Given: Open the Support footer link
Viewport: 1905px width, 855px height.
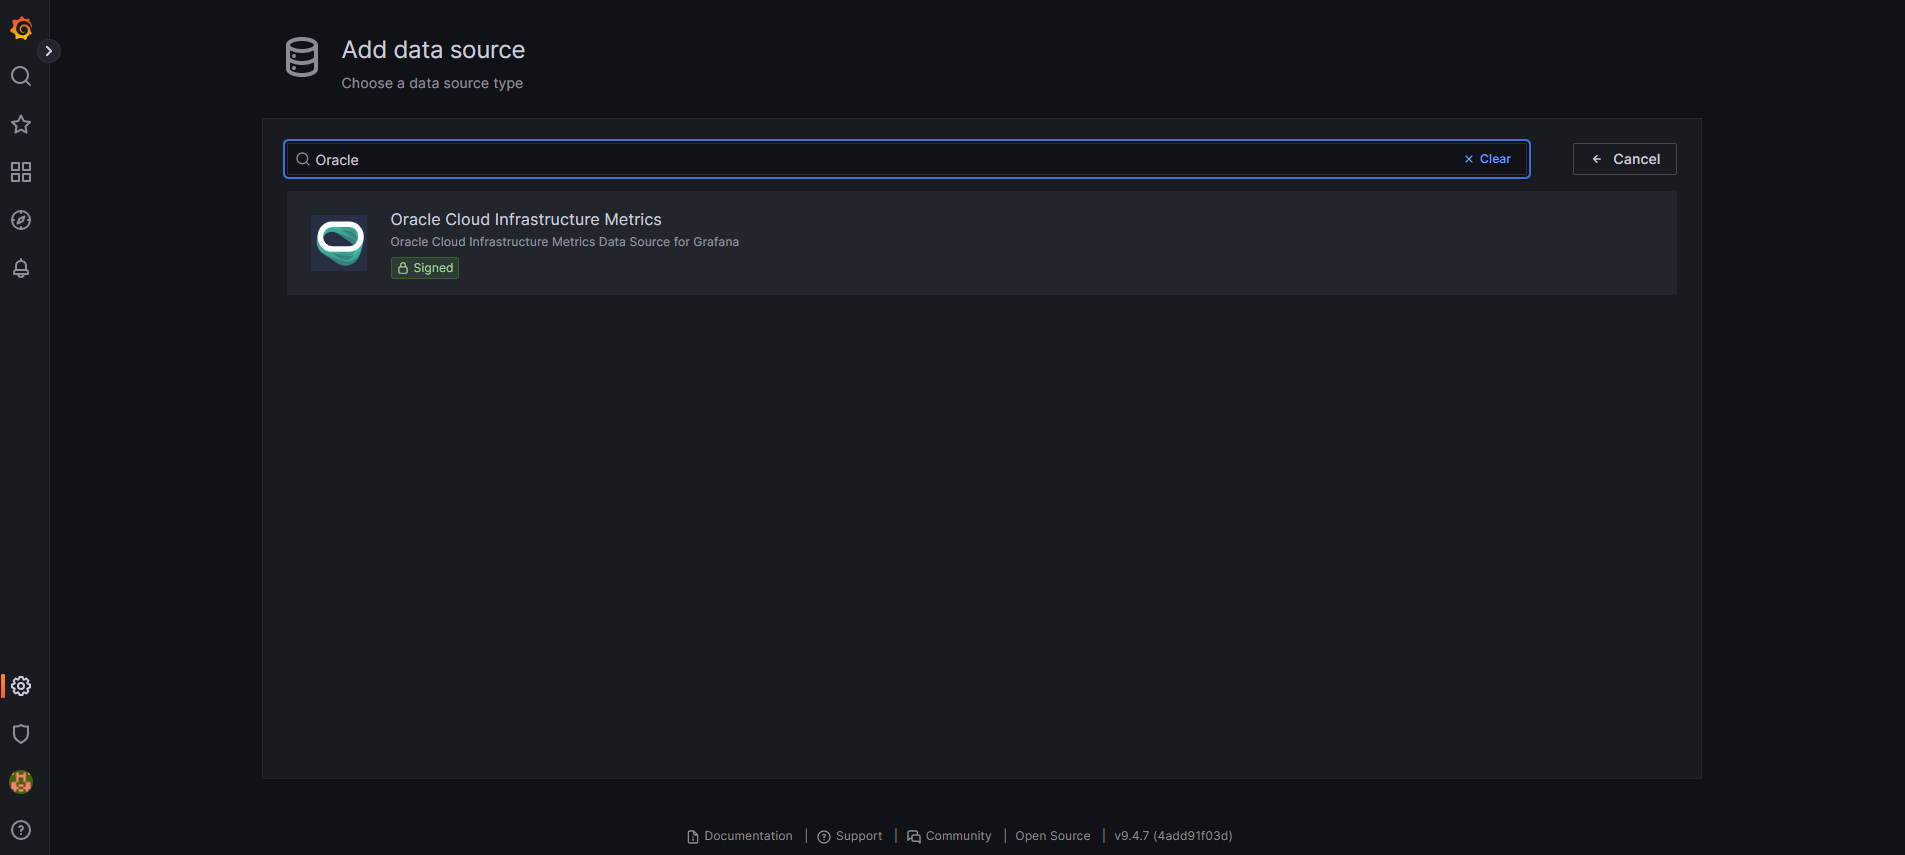Looking at the screenshot, I should 850,836.
